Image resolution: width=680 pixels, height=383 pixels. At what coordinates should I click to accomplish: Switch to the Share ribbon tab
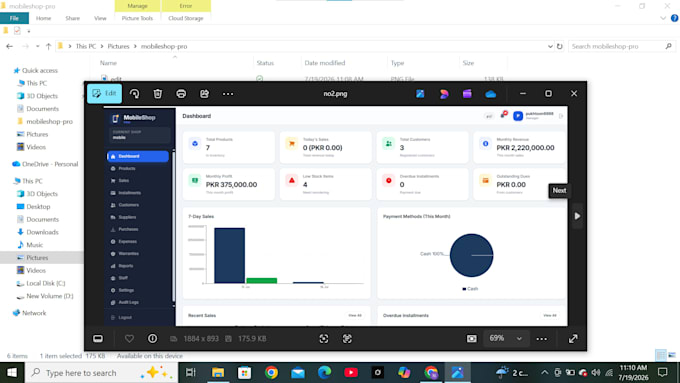[x=72, y=18]
